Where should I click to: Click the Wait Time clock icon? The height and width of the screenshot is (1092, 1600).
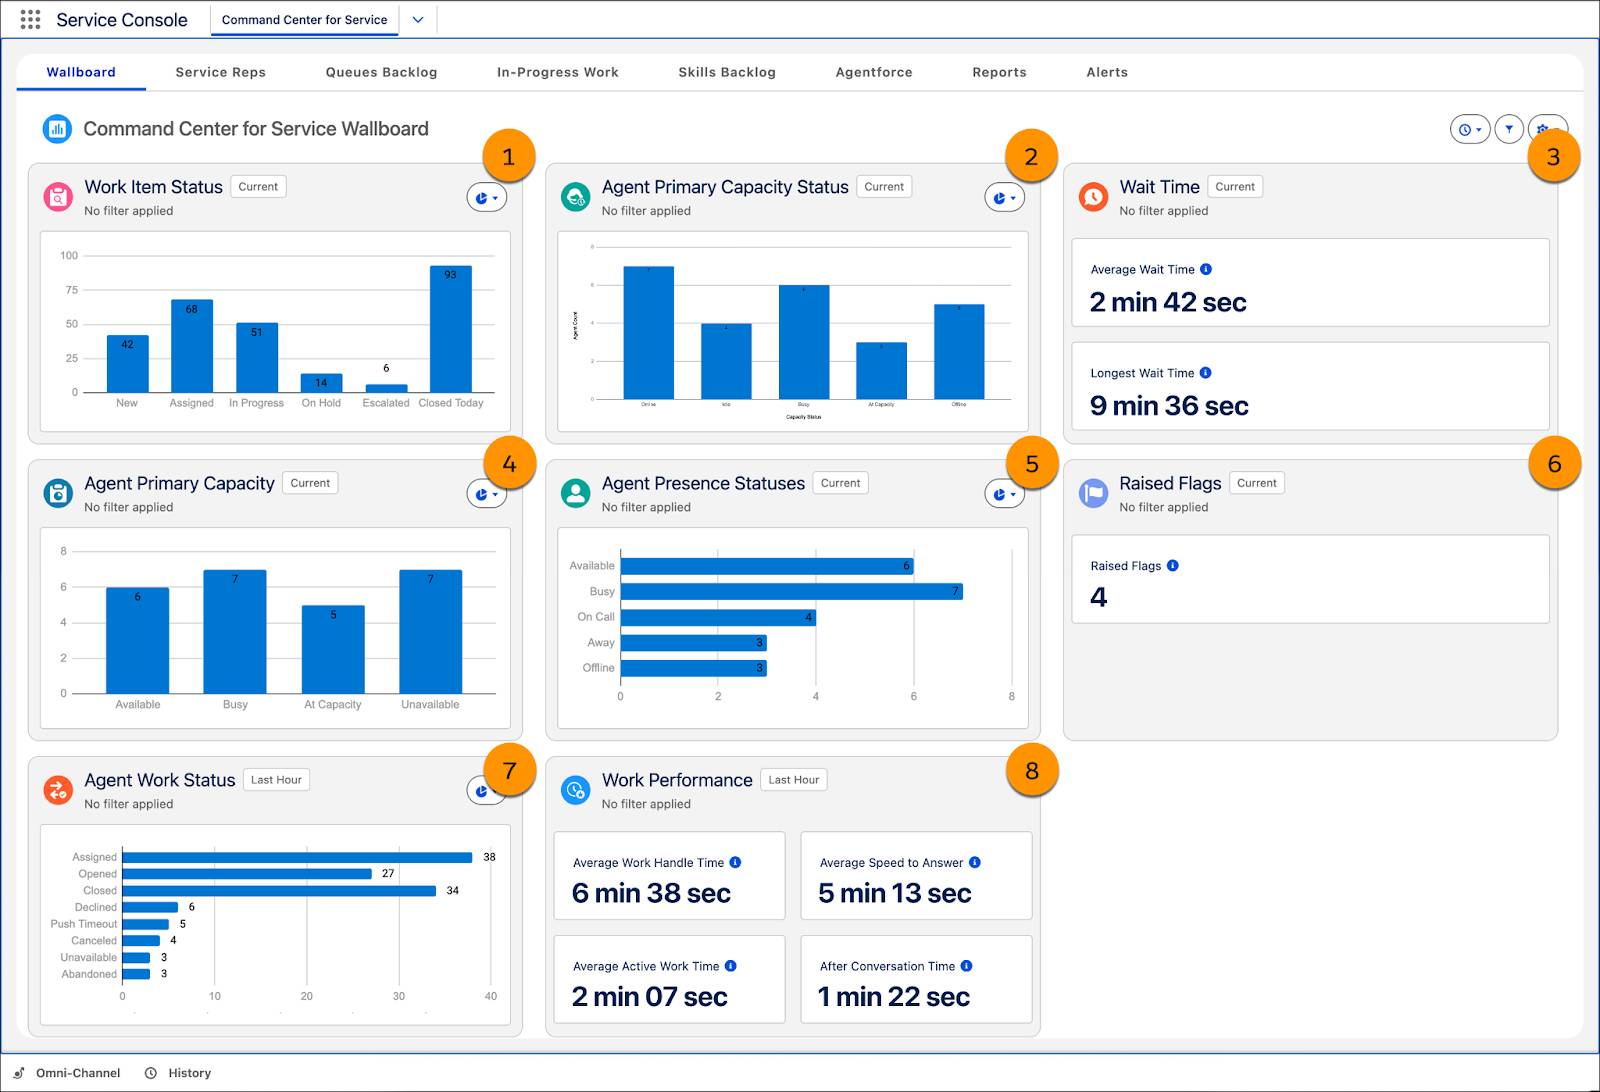1093,197
